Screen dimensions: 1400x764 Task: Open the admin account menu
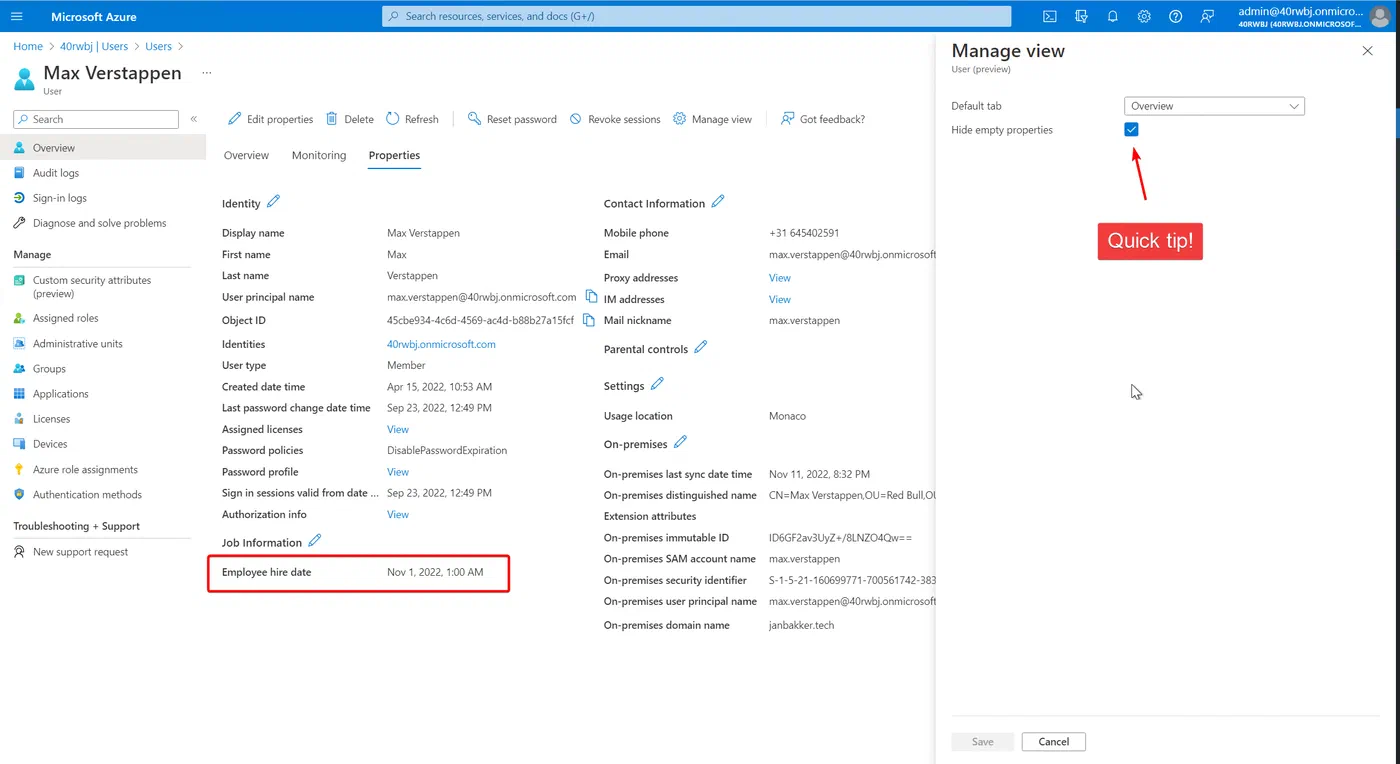[1313, 16]
